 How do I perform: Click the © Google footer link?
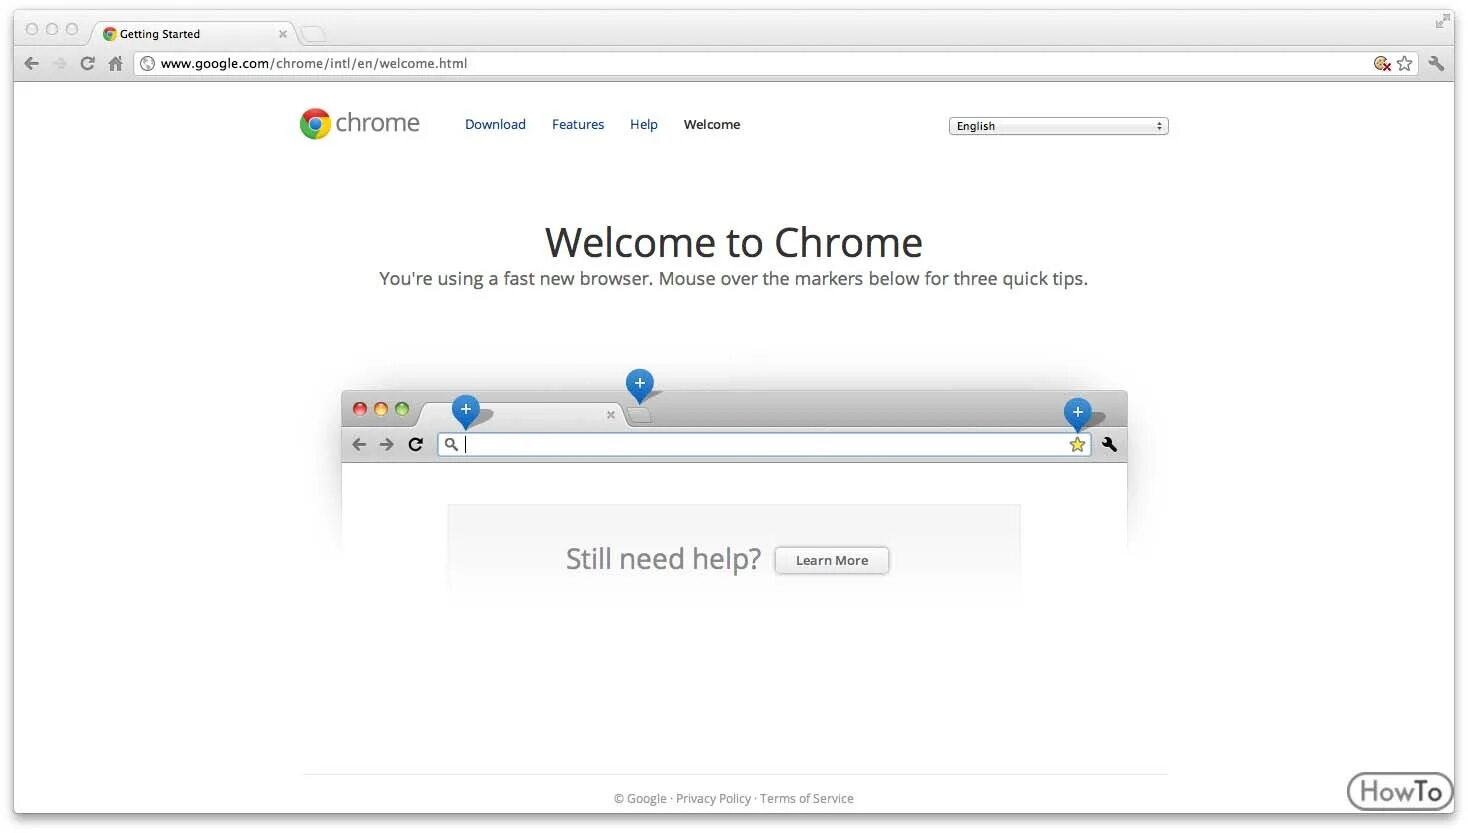coord(640,798)
